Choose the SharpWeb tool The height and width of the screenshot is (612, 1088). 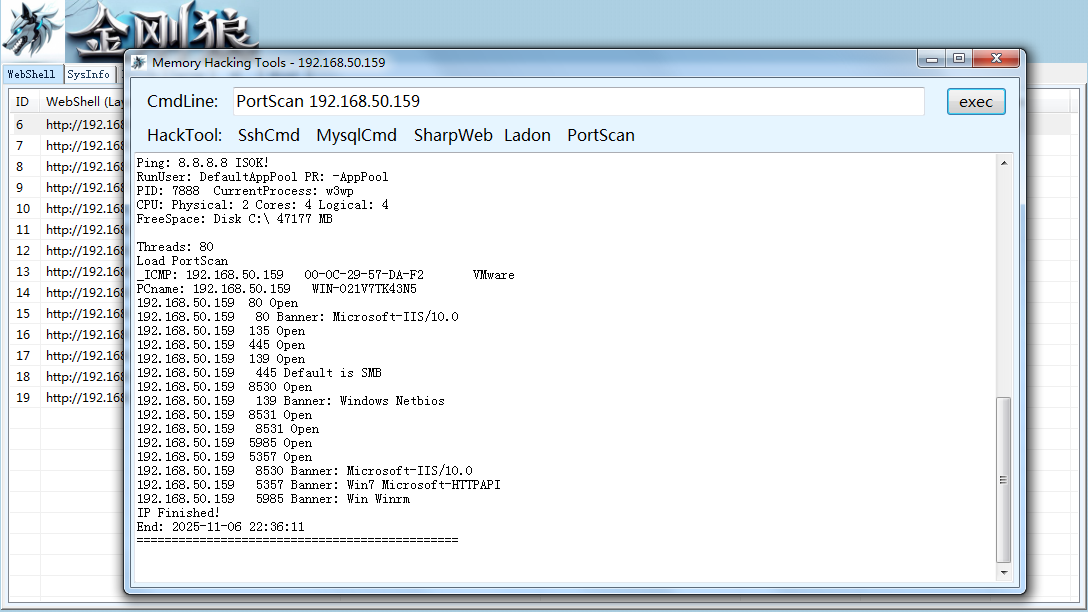[x=453, y=135]
